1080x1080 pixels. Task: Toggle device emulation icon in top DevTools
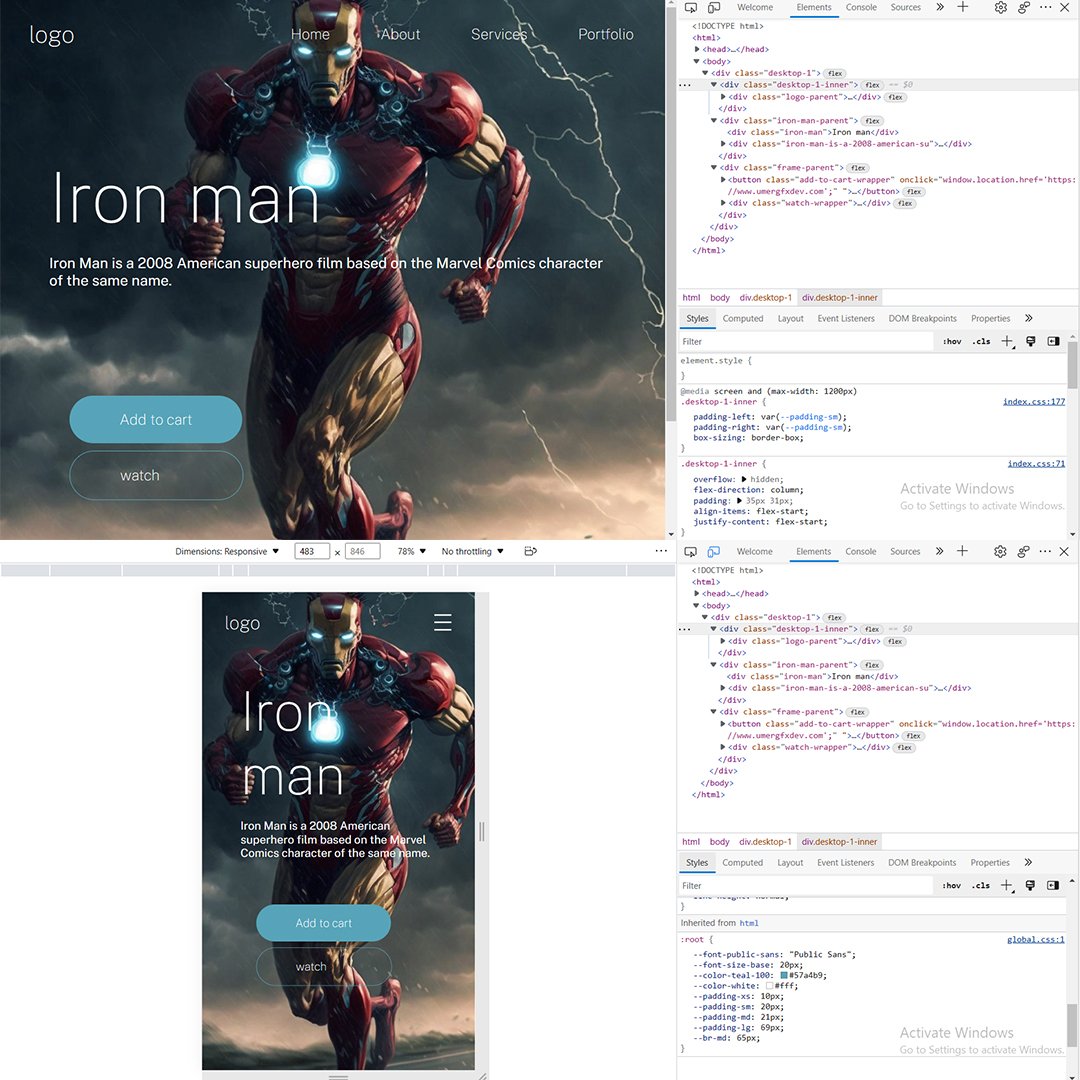[714, 8]
